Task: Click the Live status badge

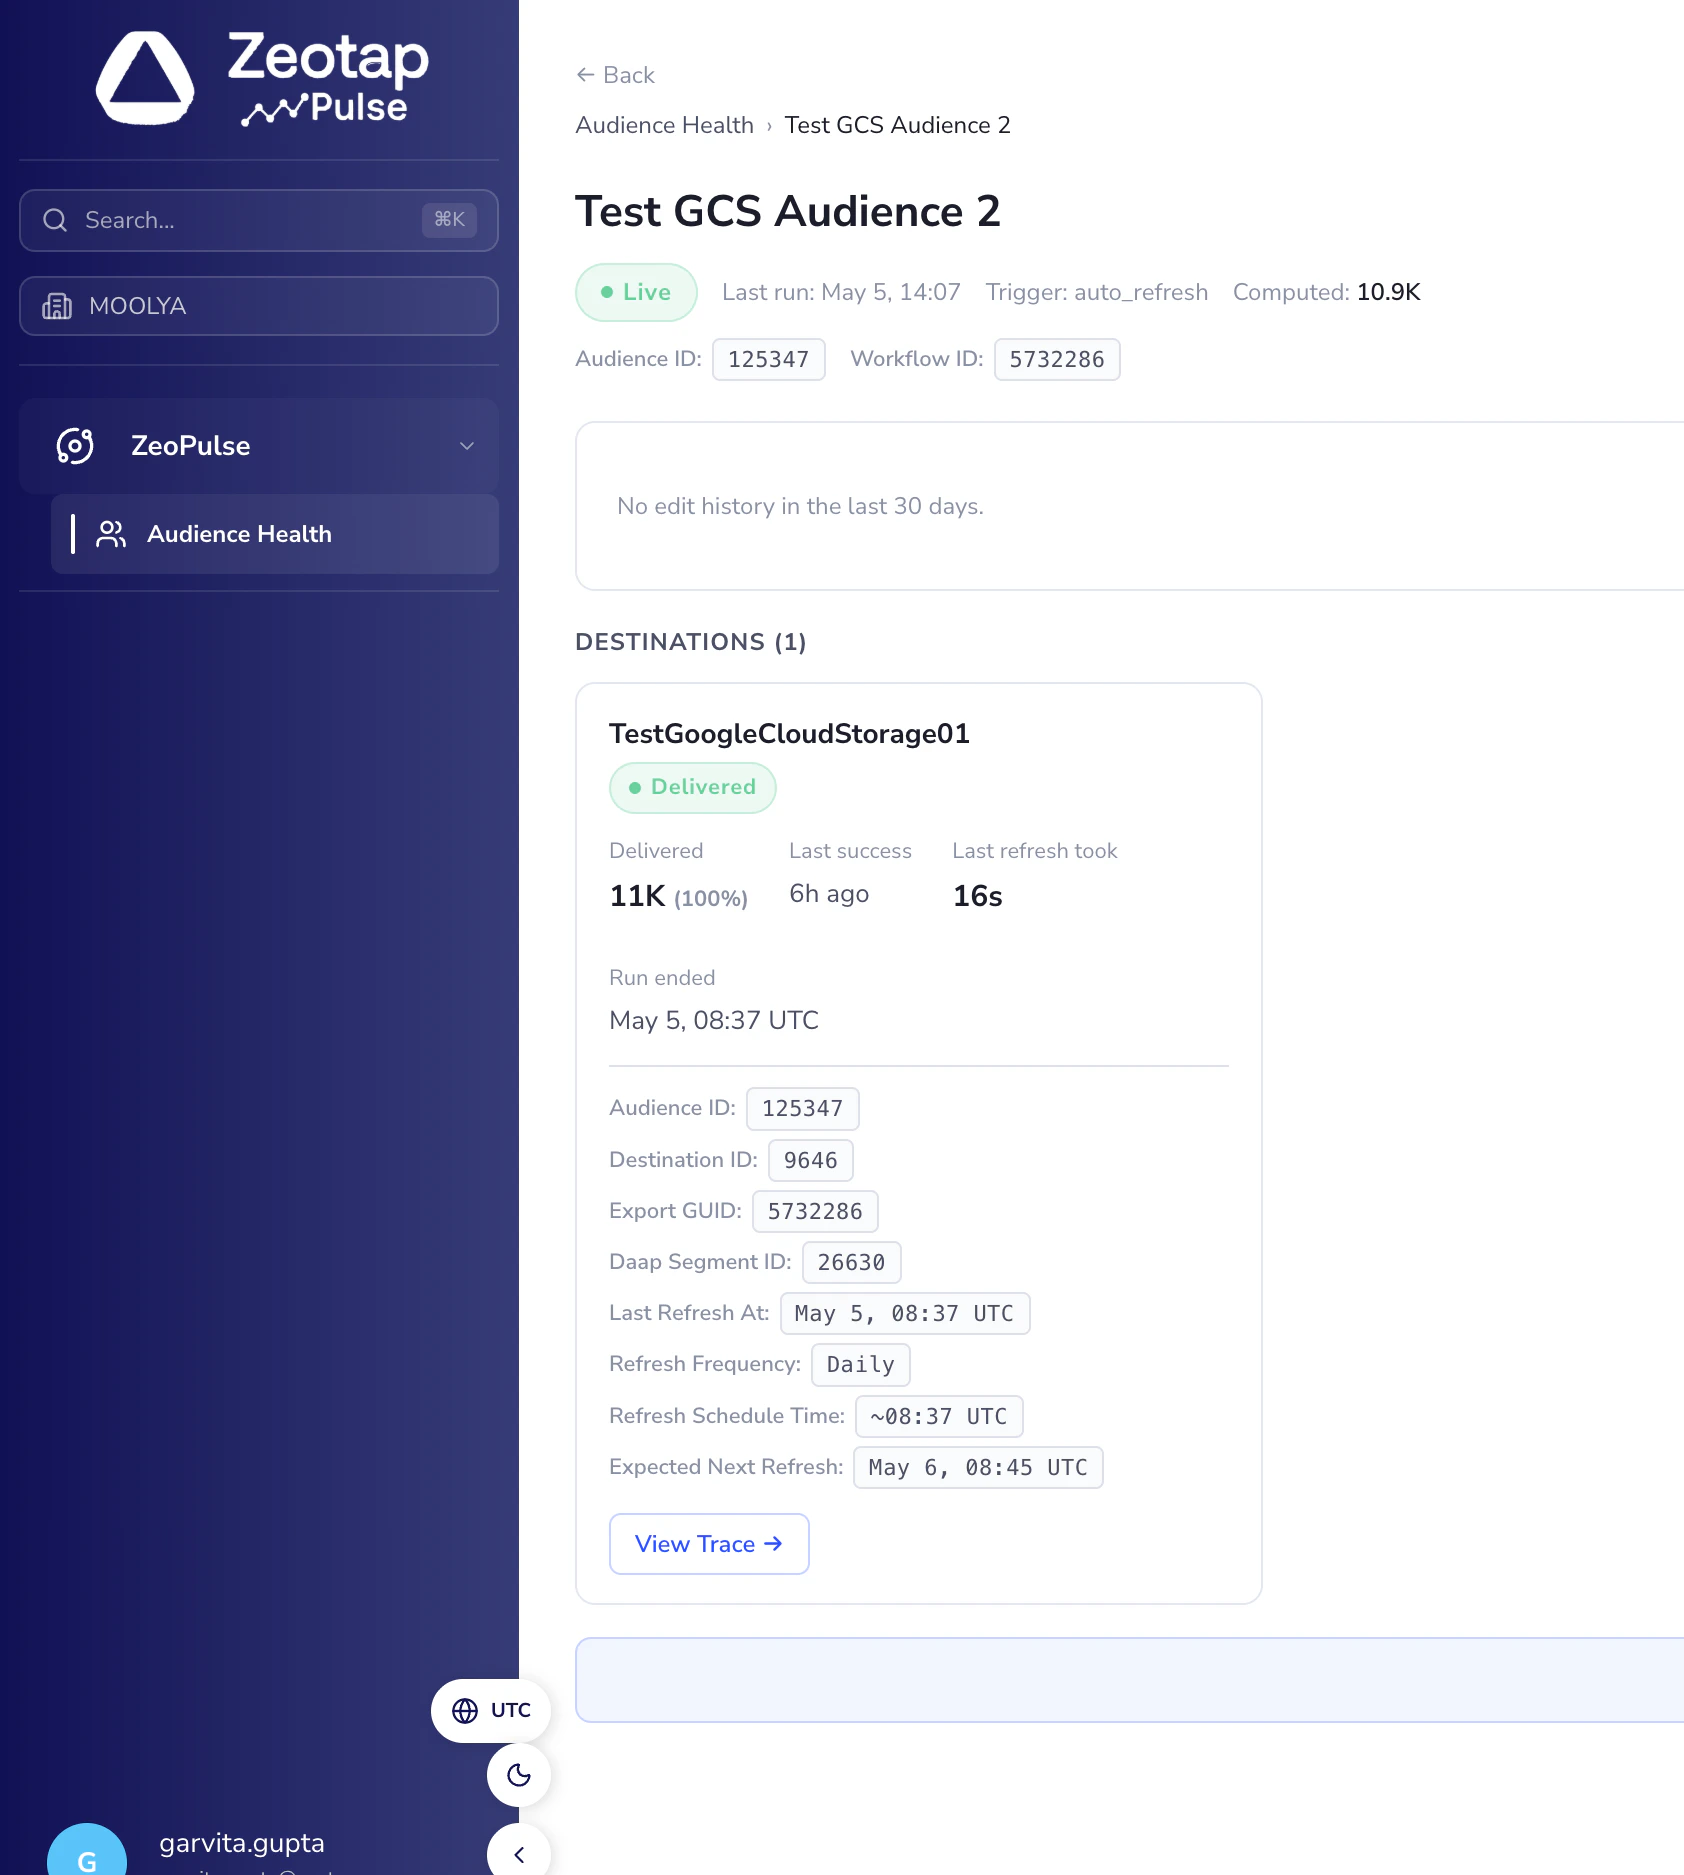Action: click(636, 292)
